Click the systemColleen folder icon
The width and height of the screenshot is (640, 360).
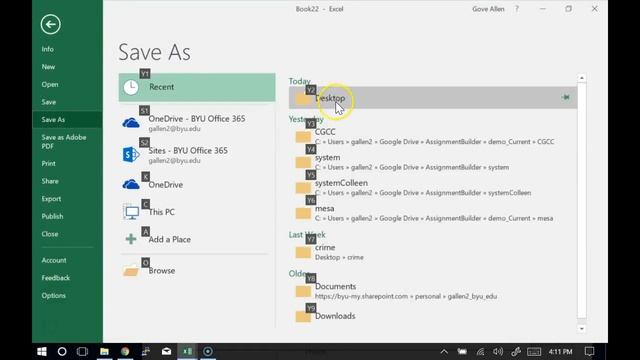pyautogui.click(x=303, y=188)
